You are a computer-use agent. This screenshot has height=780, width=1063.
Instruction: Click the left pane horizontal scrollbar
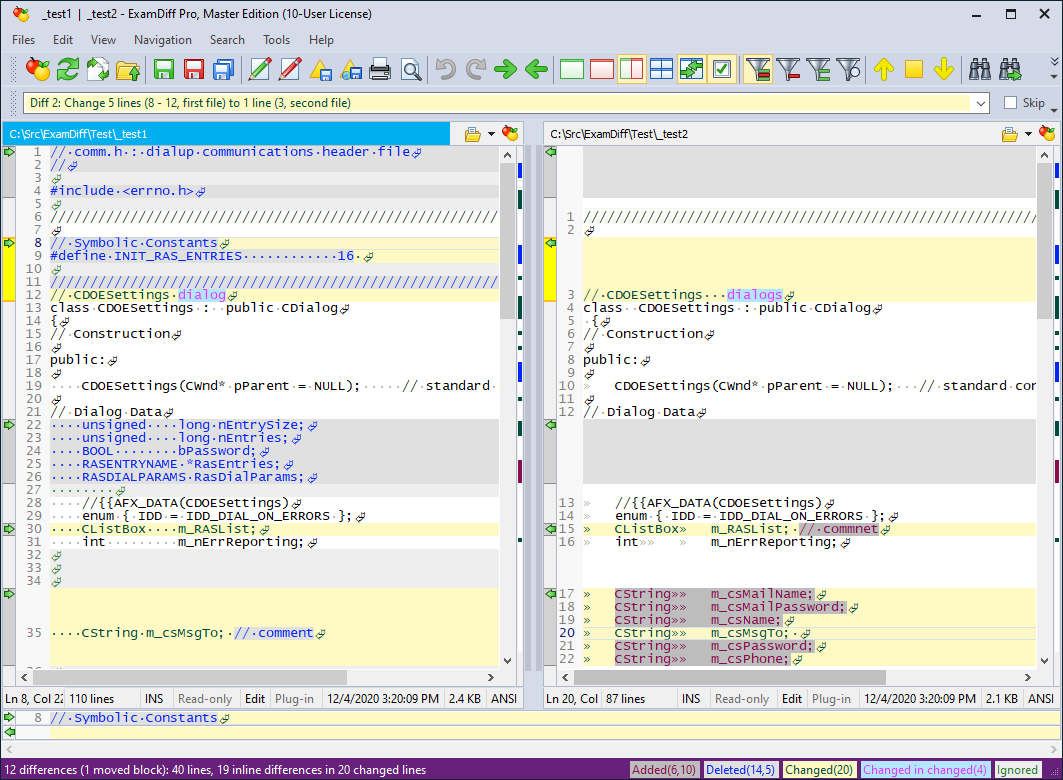pos(190,677)
